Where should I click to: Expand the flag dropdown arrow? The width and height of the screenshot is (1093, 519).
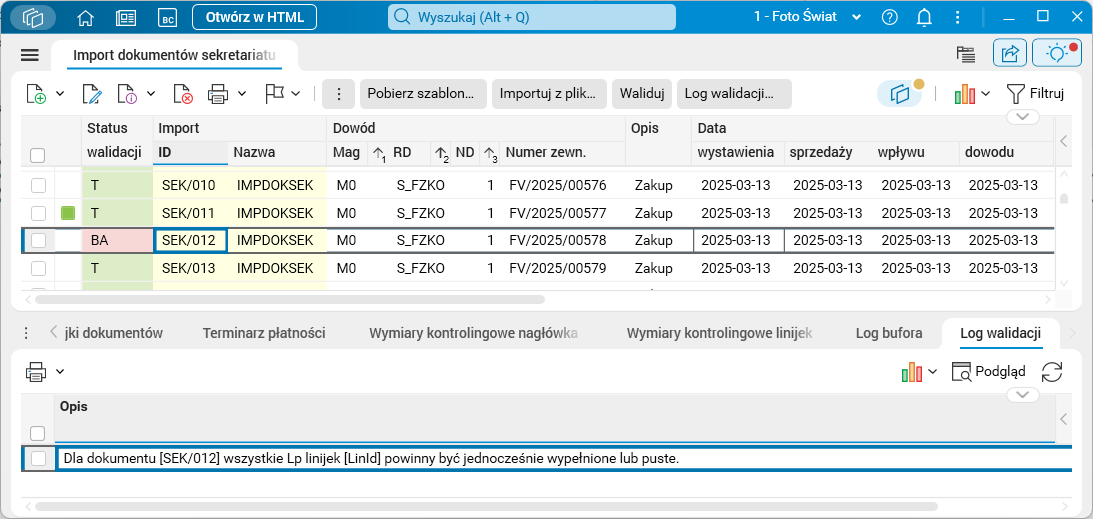[296, 94]
